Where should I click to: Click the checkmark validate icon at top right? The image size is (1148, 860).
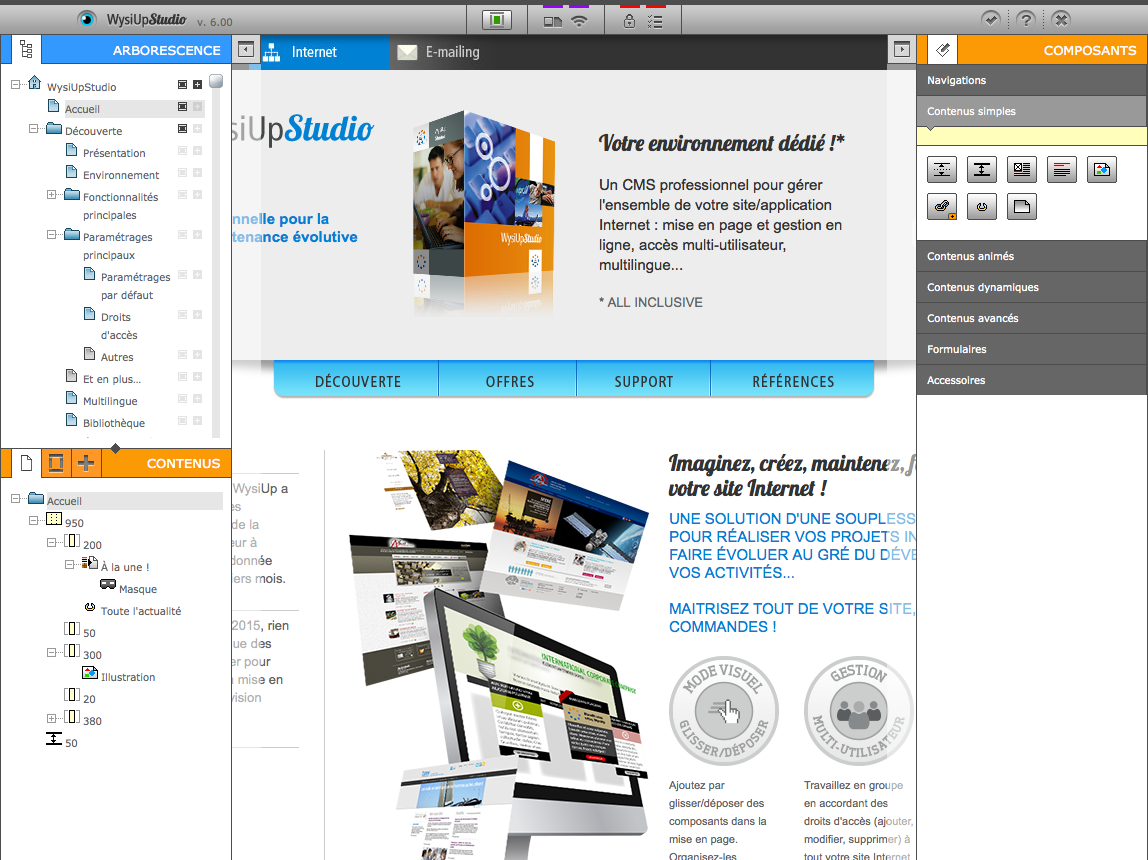tap(991, 20)
